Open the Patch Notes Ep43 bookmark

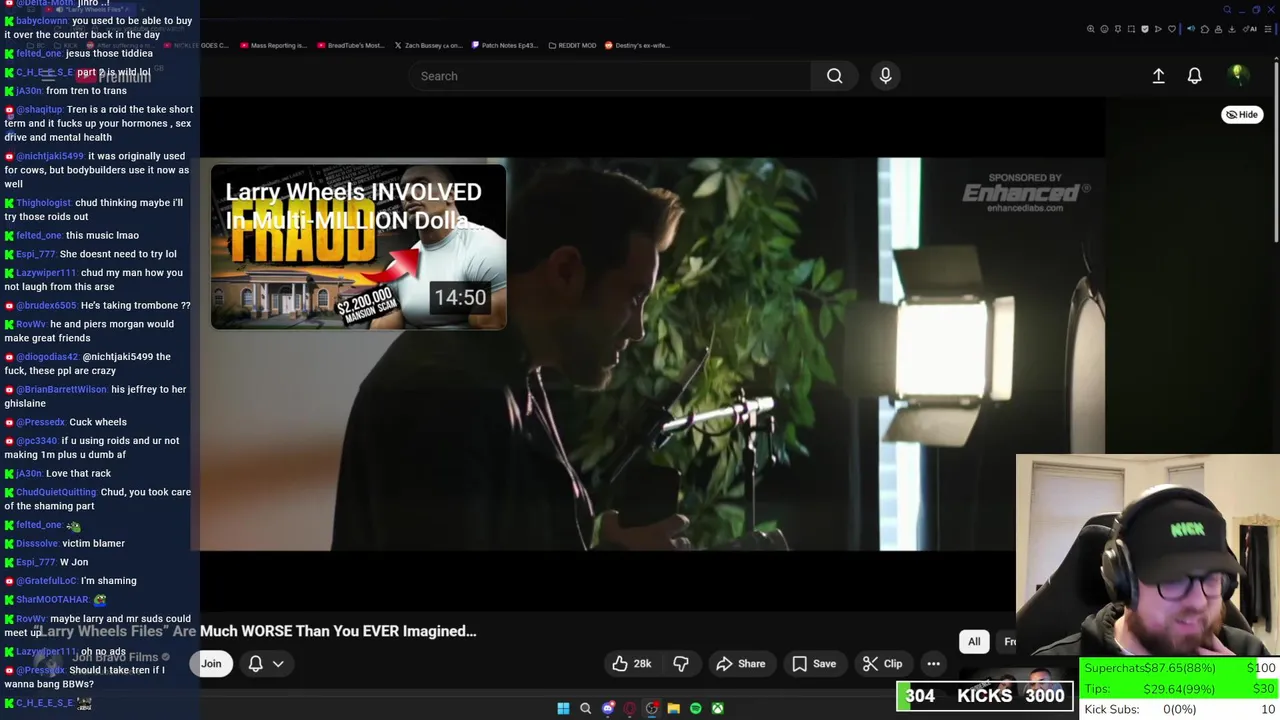(x=504, y=45)
